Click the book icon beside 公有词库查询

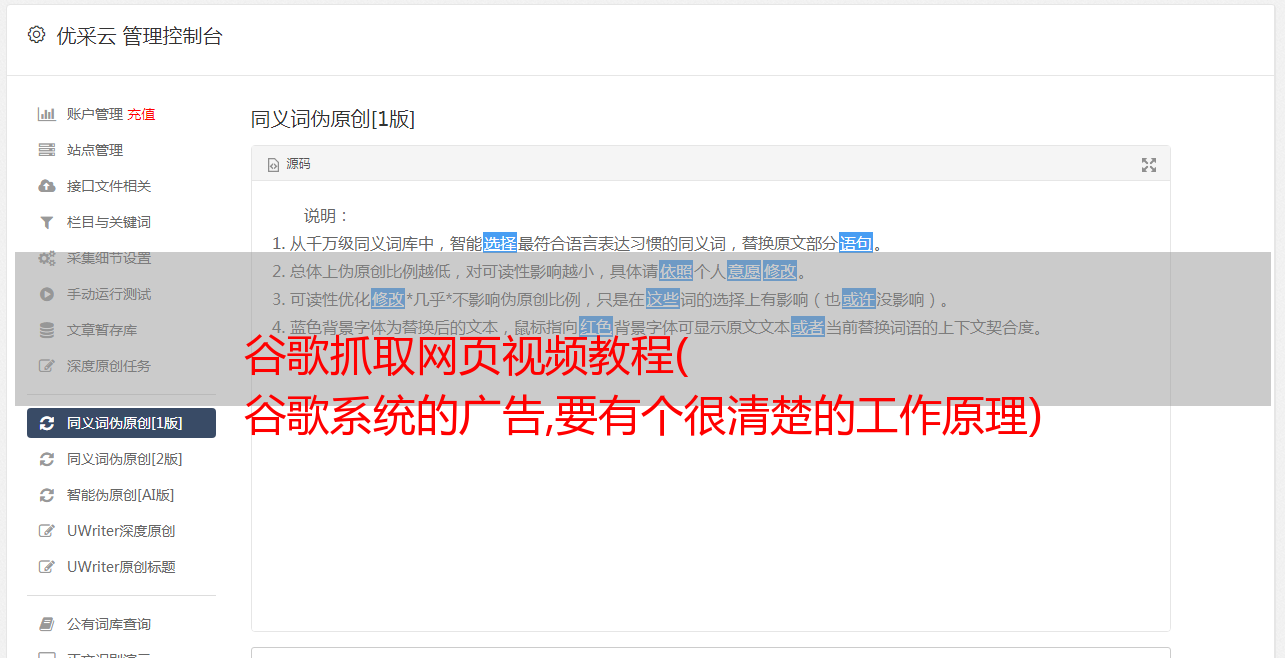point(46,624)
